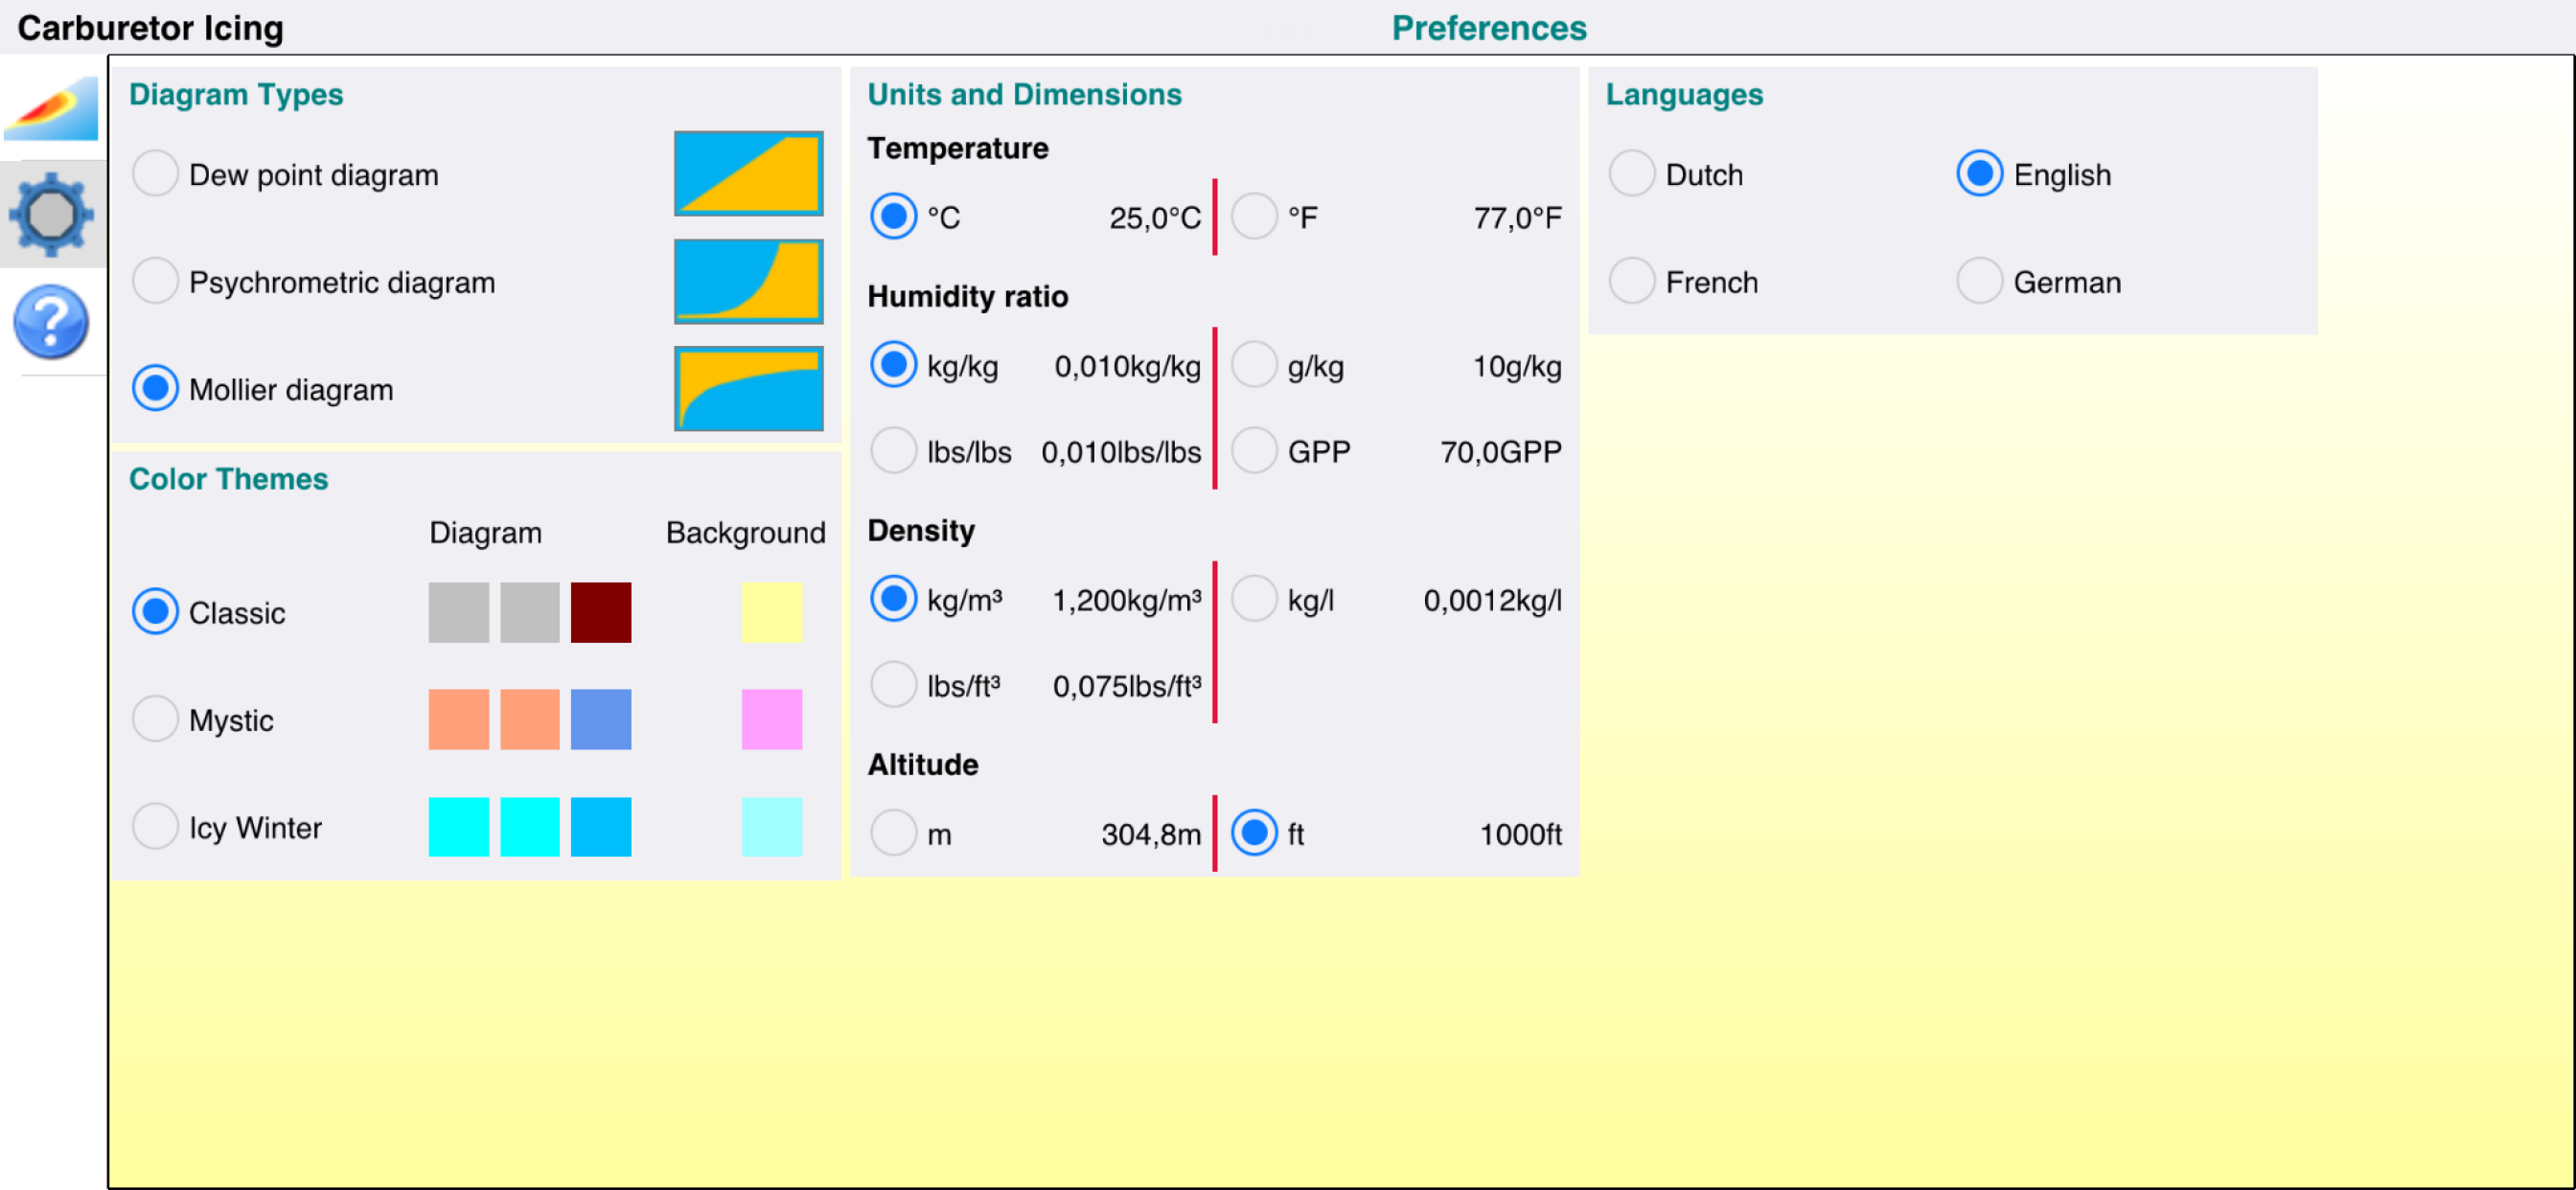Choose Psychrometric diagram option
Image resolution: width=2576 pixels, height=1190 pixels.
coord(155,281)
